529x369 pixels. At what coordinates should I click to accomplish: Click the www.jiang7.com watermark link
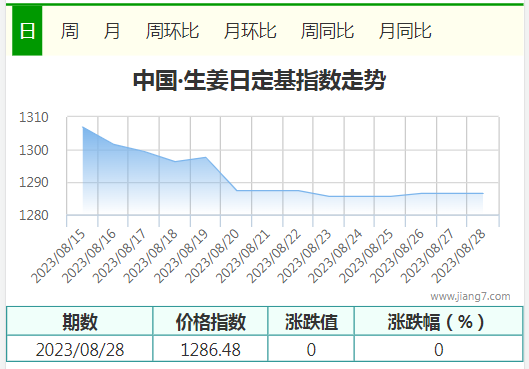(470, 296)
